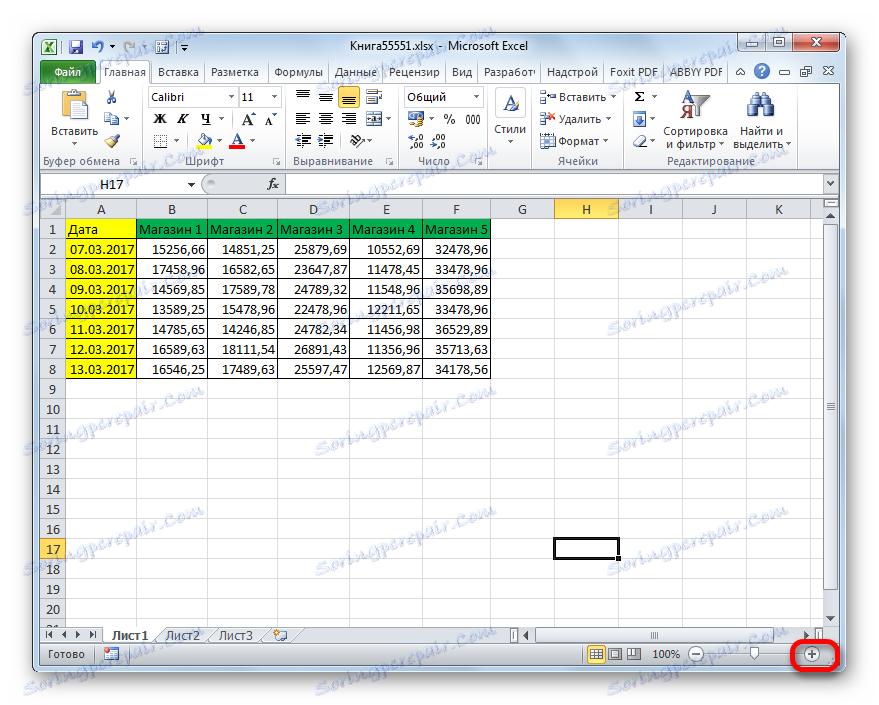The image size is (879, 705).
Task: Click the zoom in plus button
Action: [812, 654]
